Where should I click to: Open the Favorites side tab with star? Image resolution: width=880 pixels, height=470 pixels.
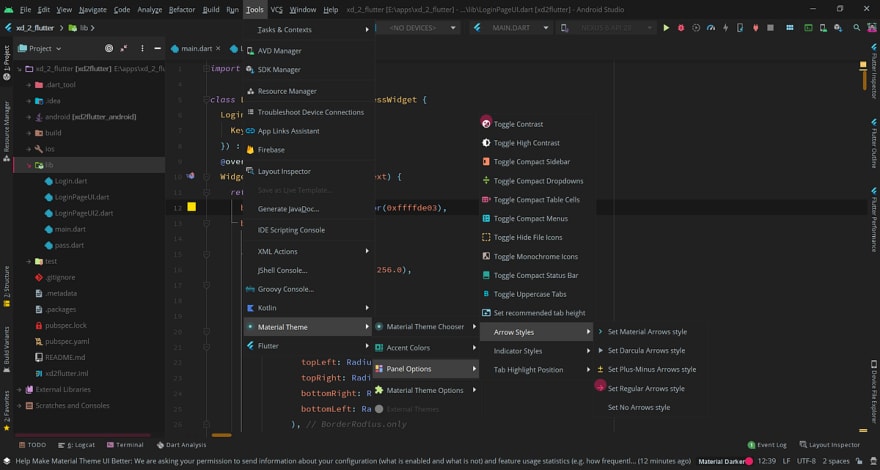pyautogui.click(x=7, y=409)
